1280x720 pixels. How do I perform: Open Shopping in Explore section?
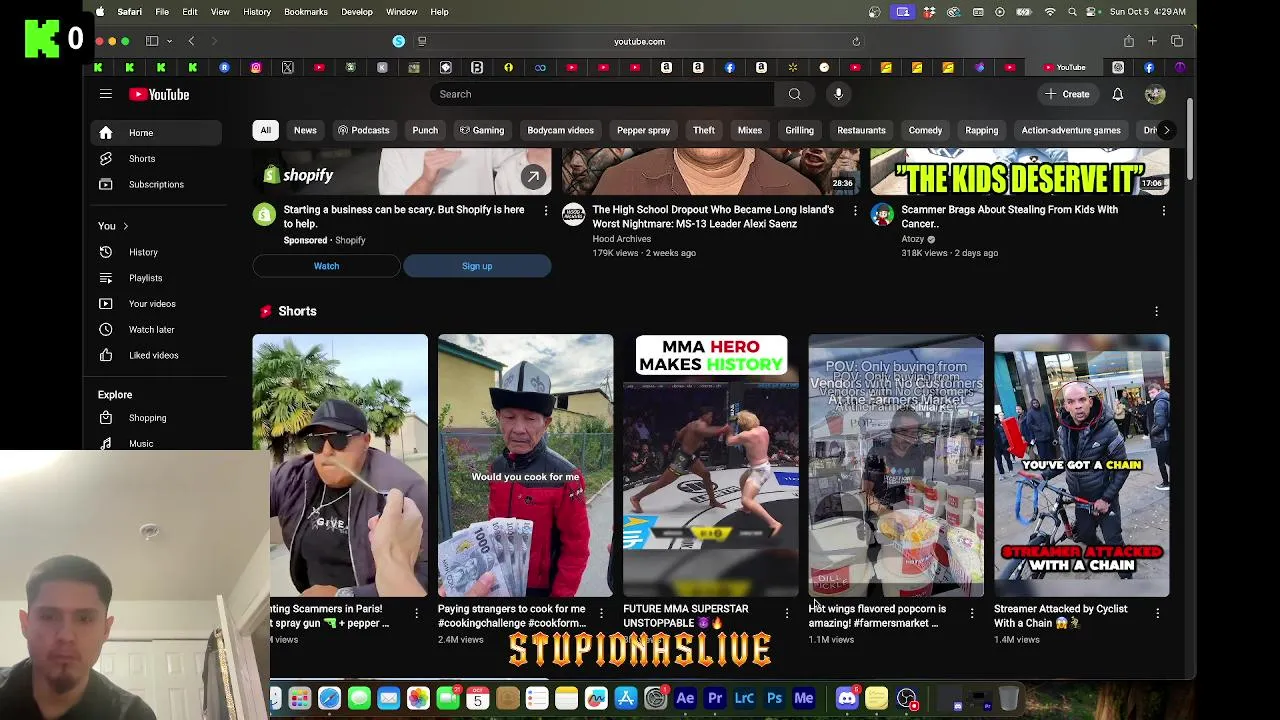click(x=147, y=418)
